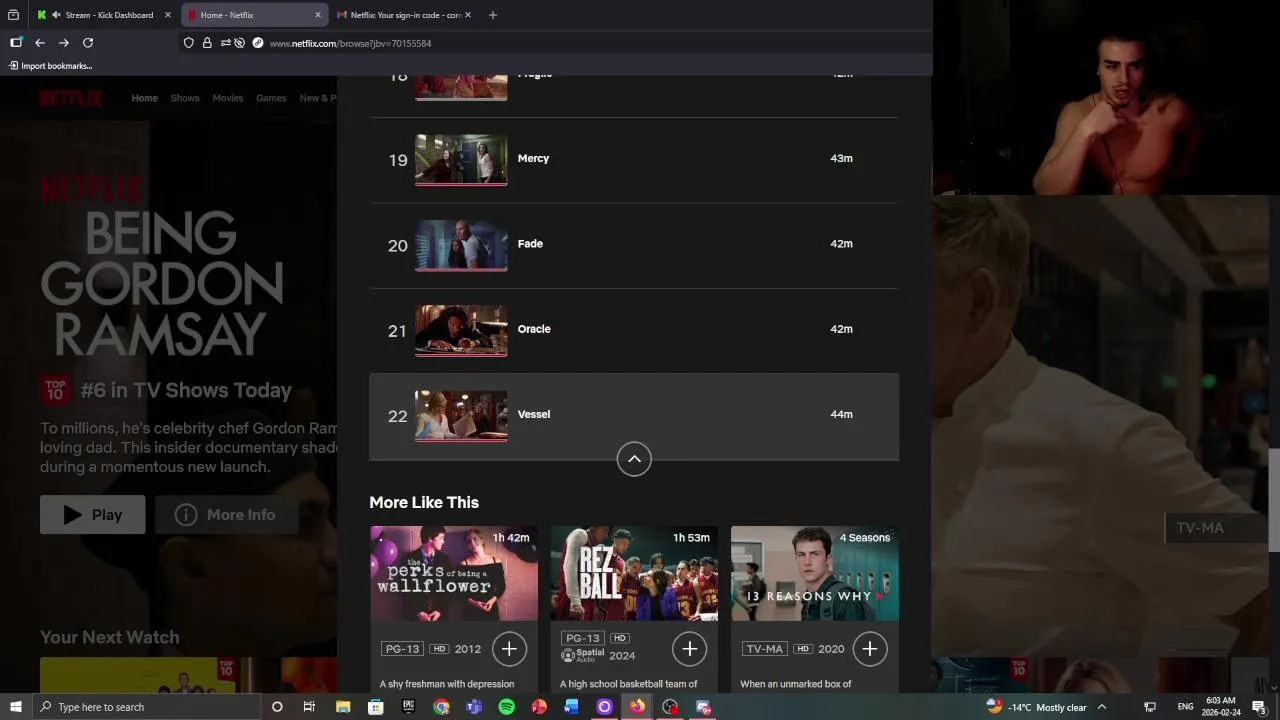Show site security padlock info
This screenshot has height=720, width=1280.
point(207,43)
